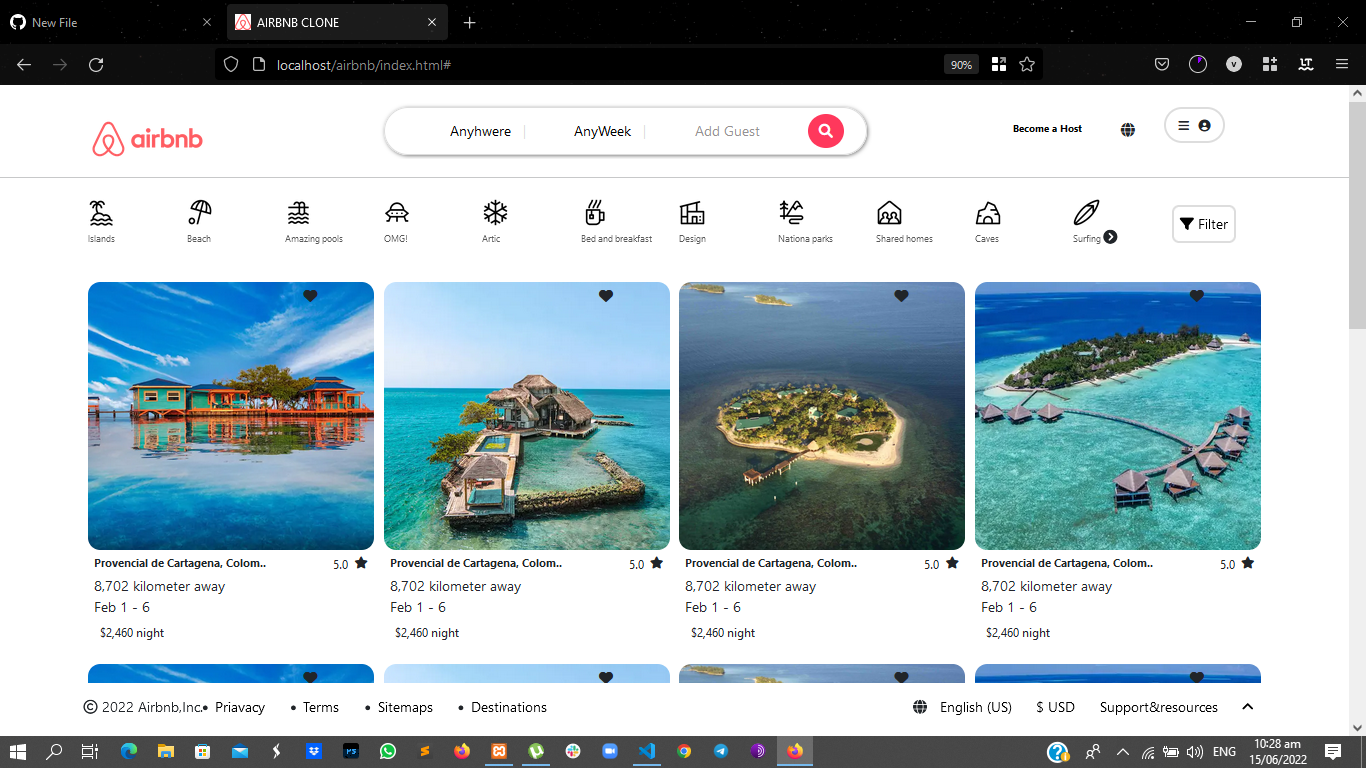Click AnyWeek in the search bar

click(602, 131)
